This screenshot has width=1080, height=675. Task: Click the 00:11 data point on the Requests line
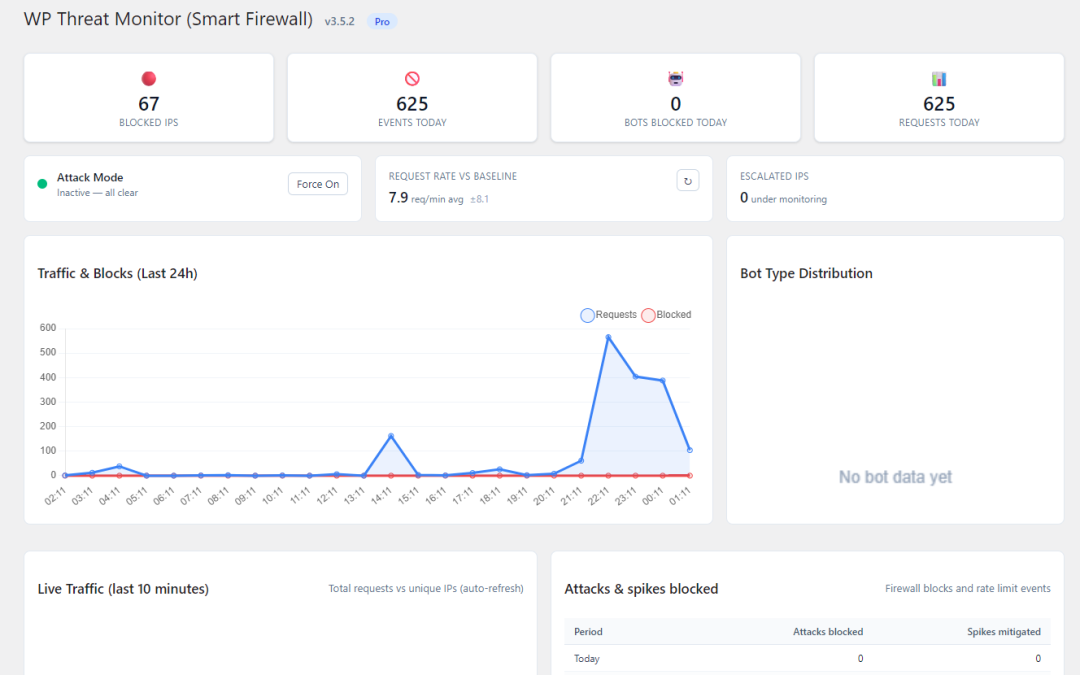tap(663, 380)
